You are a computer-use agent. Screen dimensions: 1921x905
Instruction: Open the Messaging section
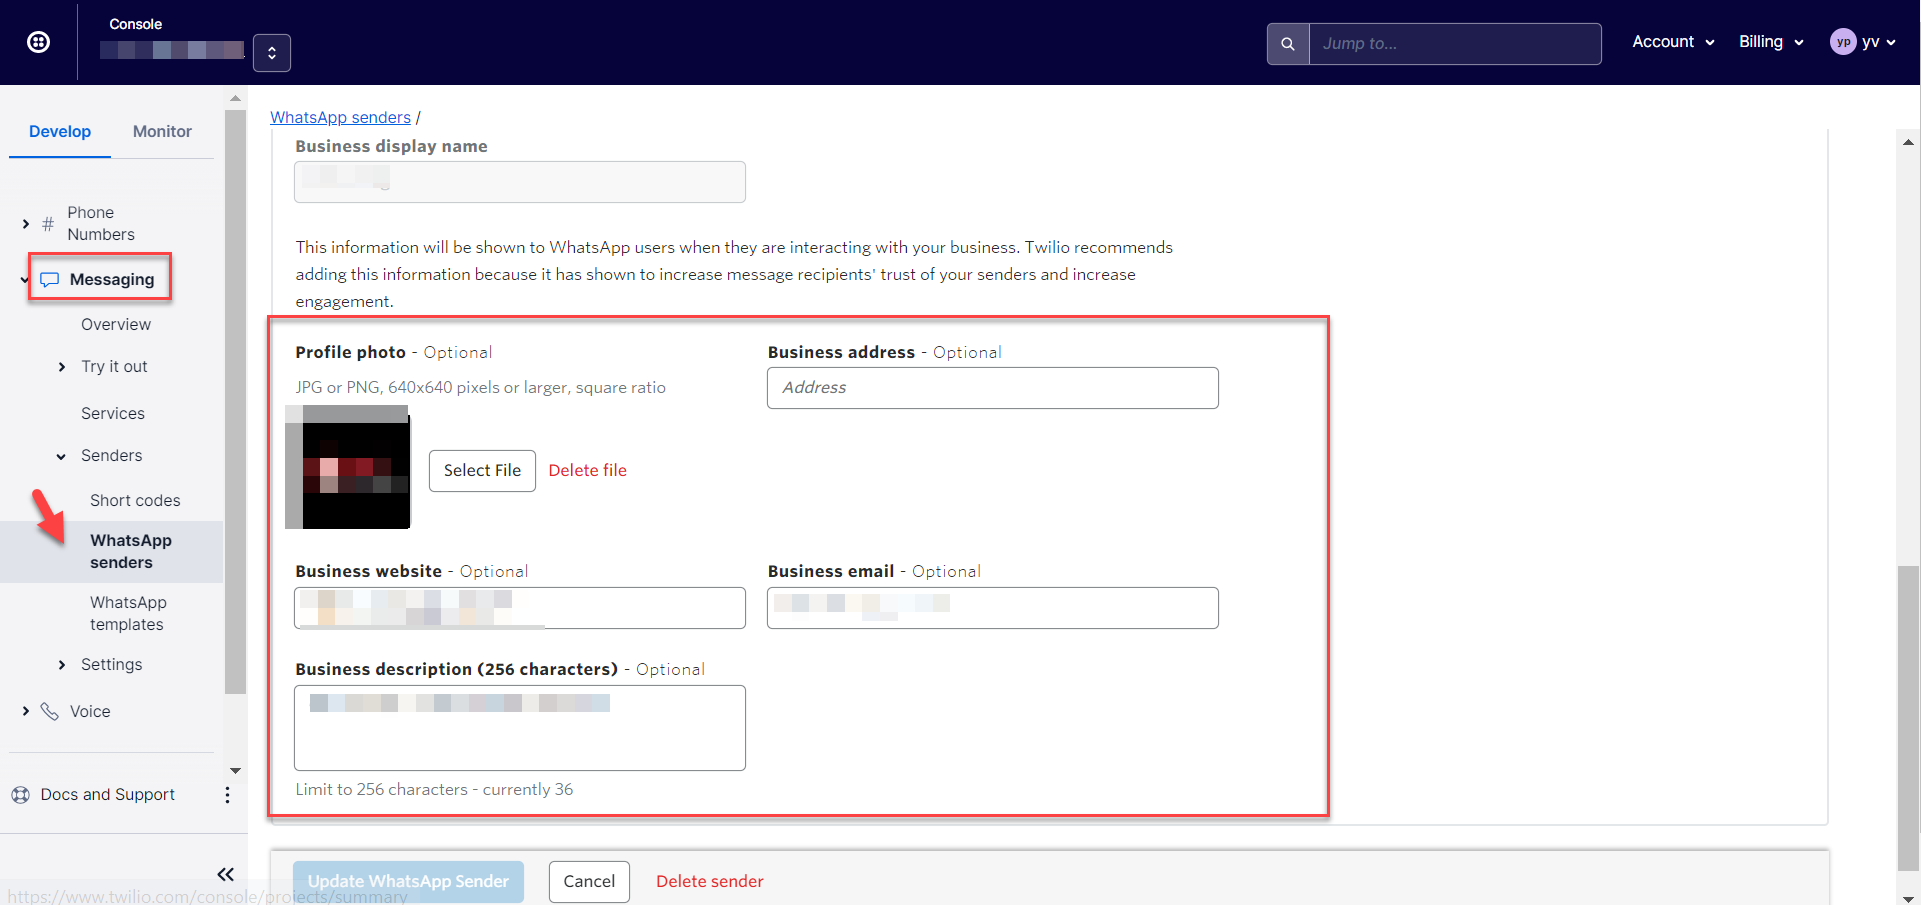(x=112, y=280)
